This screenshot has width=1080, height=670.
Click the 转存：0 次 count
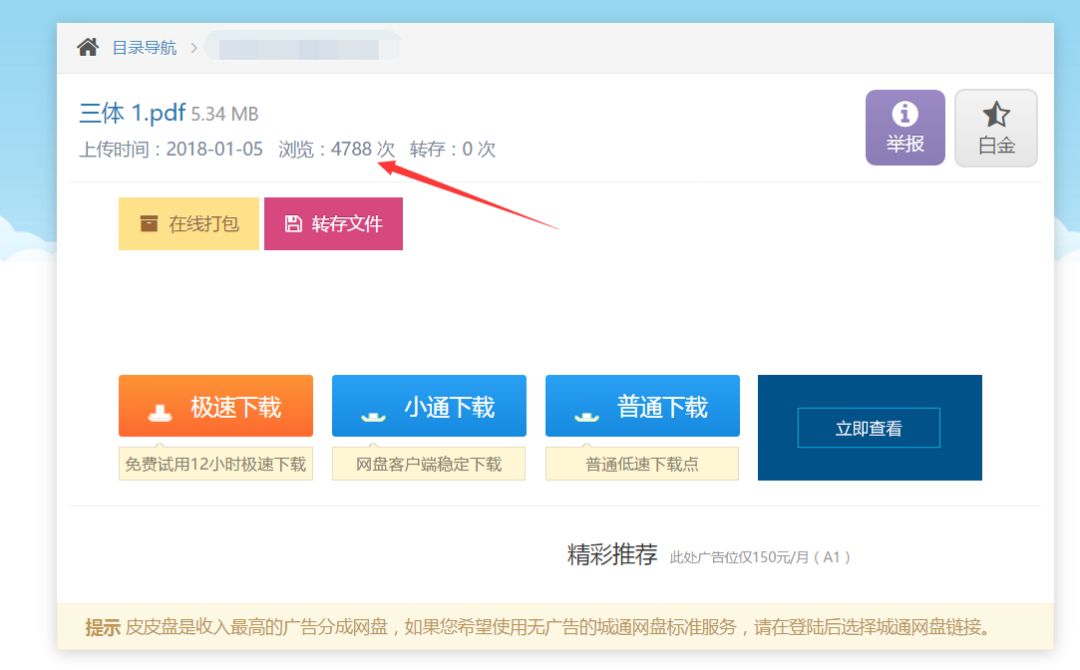[x=453, y=149]
